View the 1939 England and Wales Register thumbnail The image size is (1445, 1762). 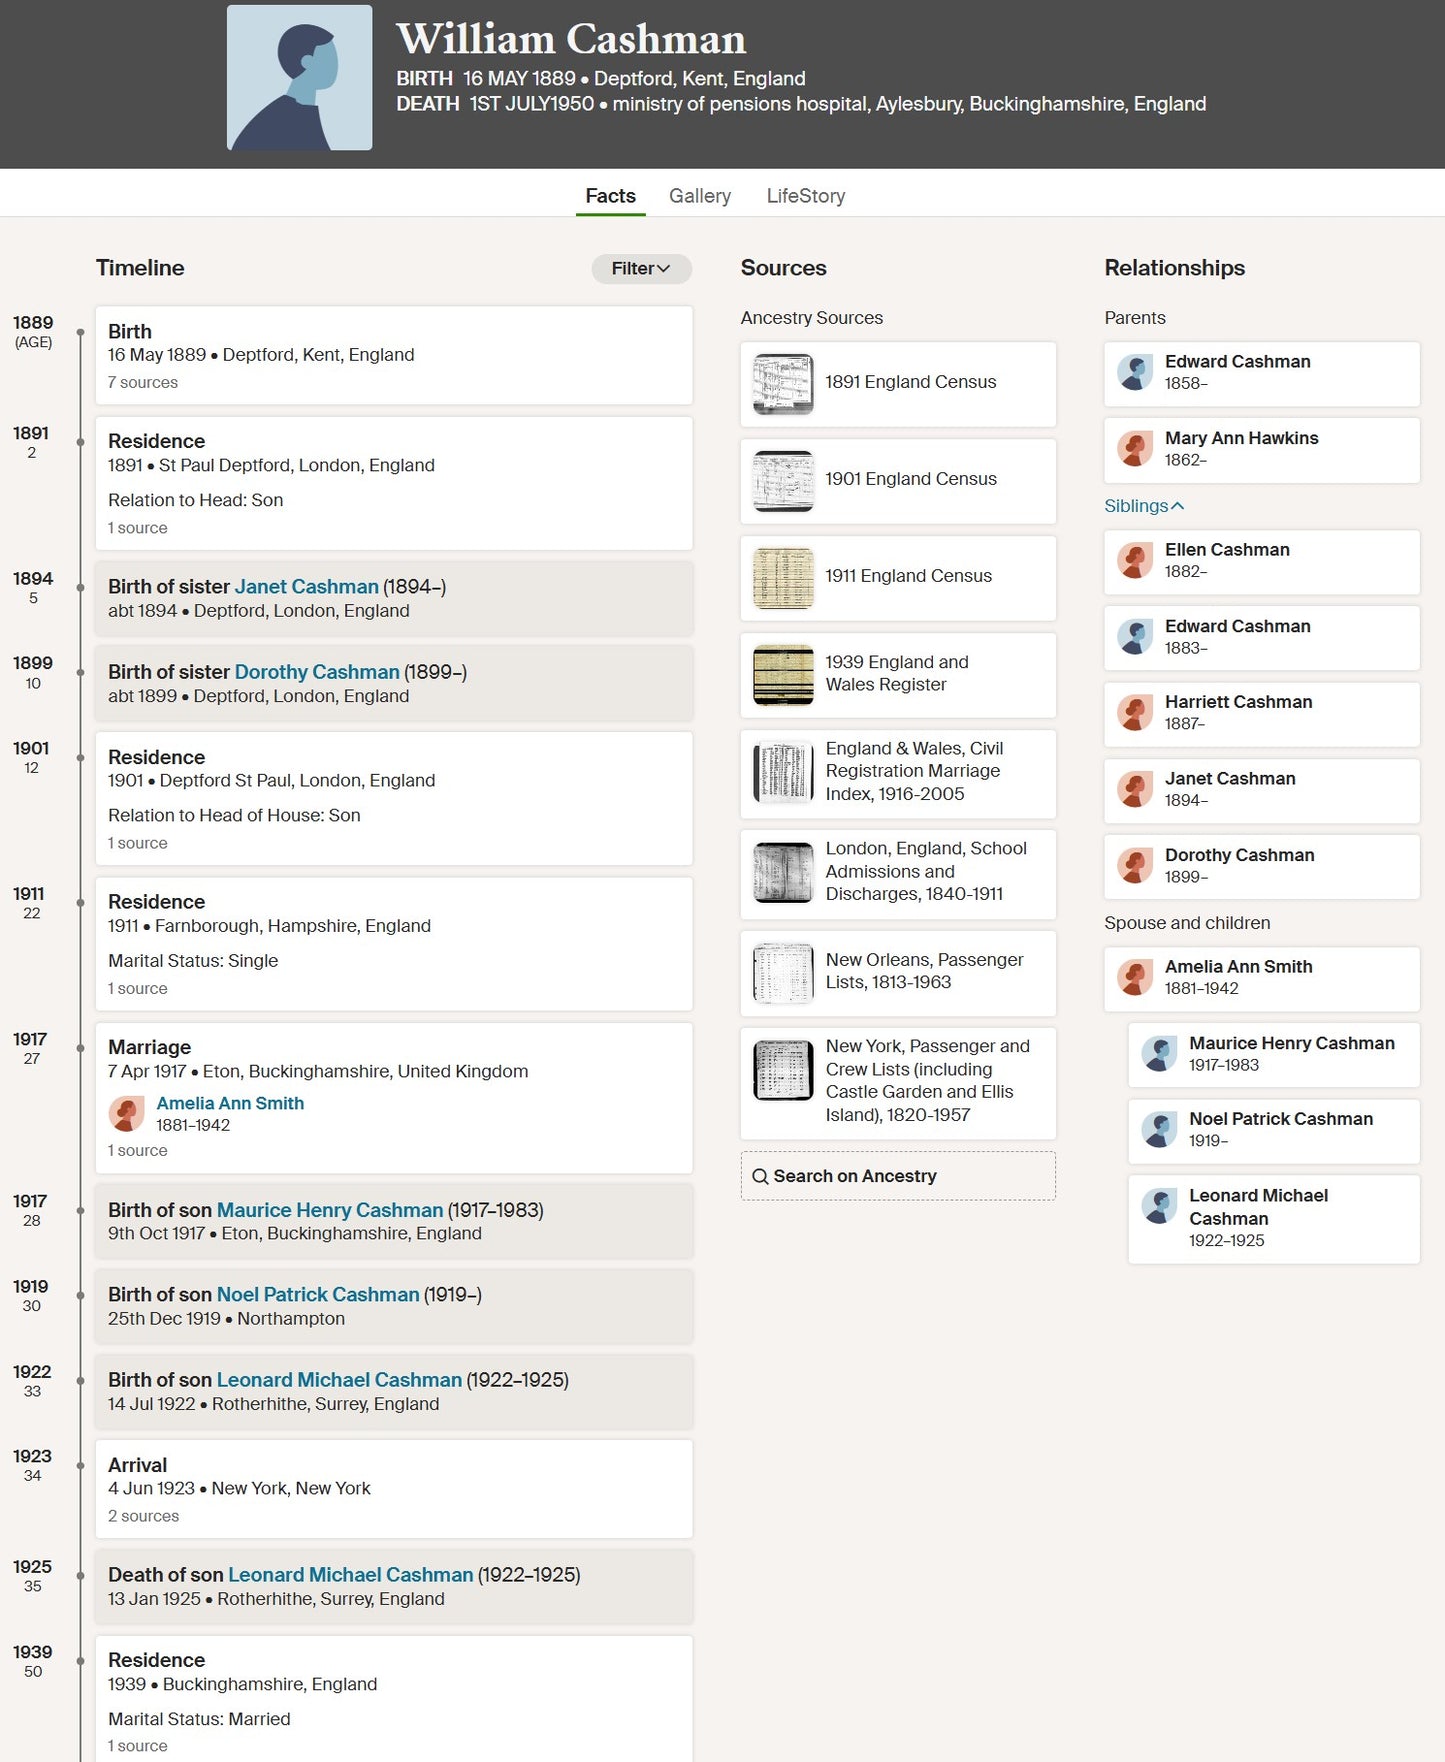pyautogui.click(x=783, y=675)
